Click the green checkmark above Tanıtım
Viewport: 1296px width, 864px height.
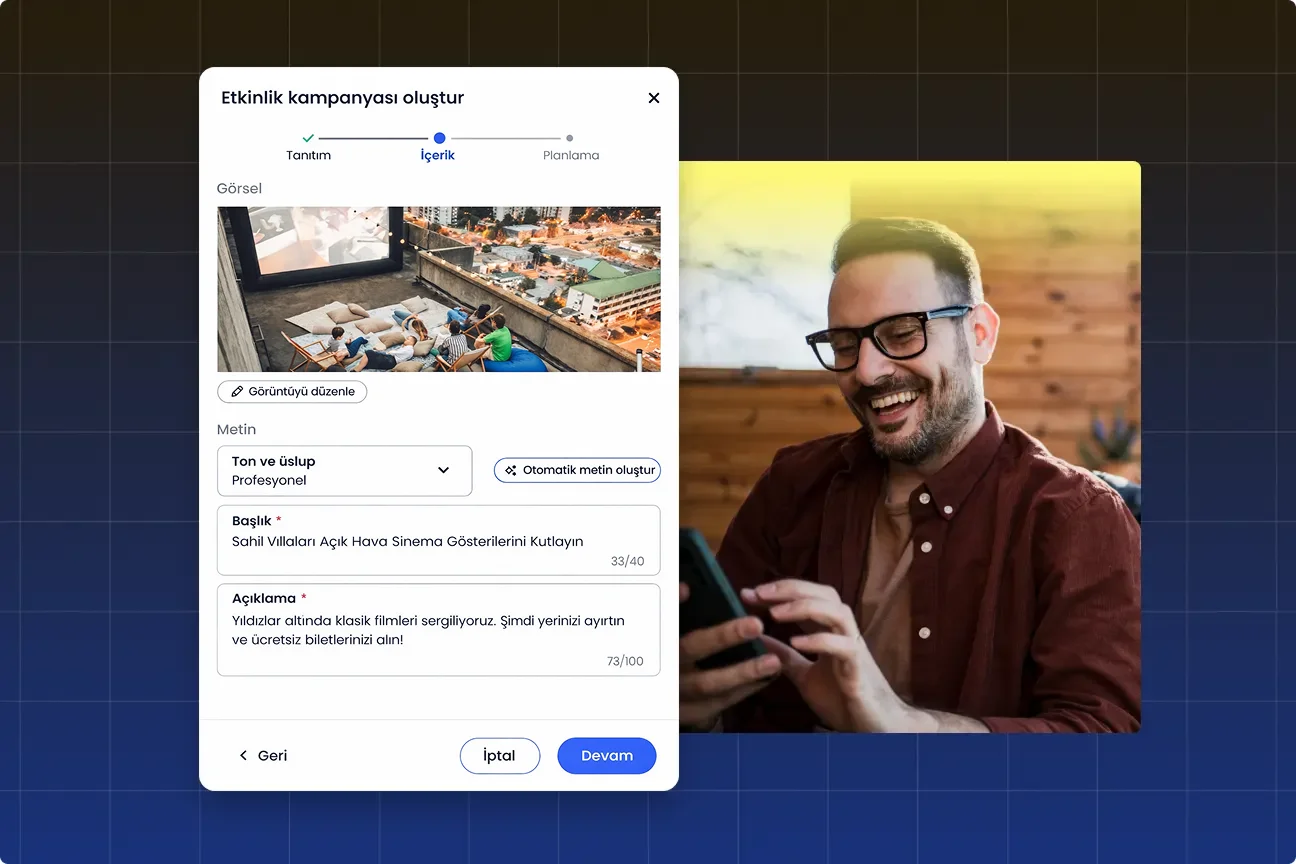[x=308, y=138]
